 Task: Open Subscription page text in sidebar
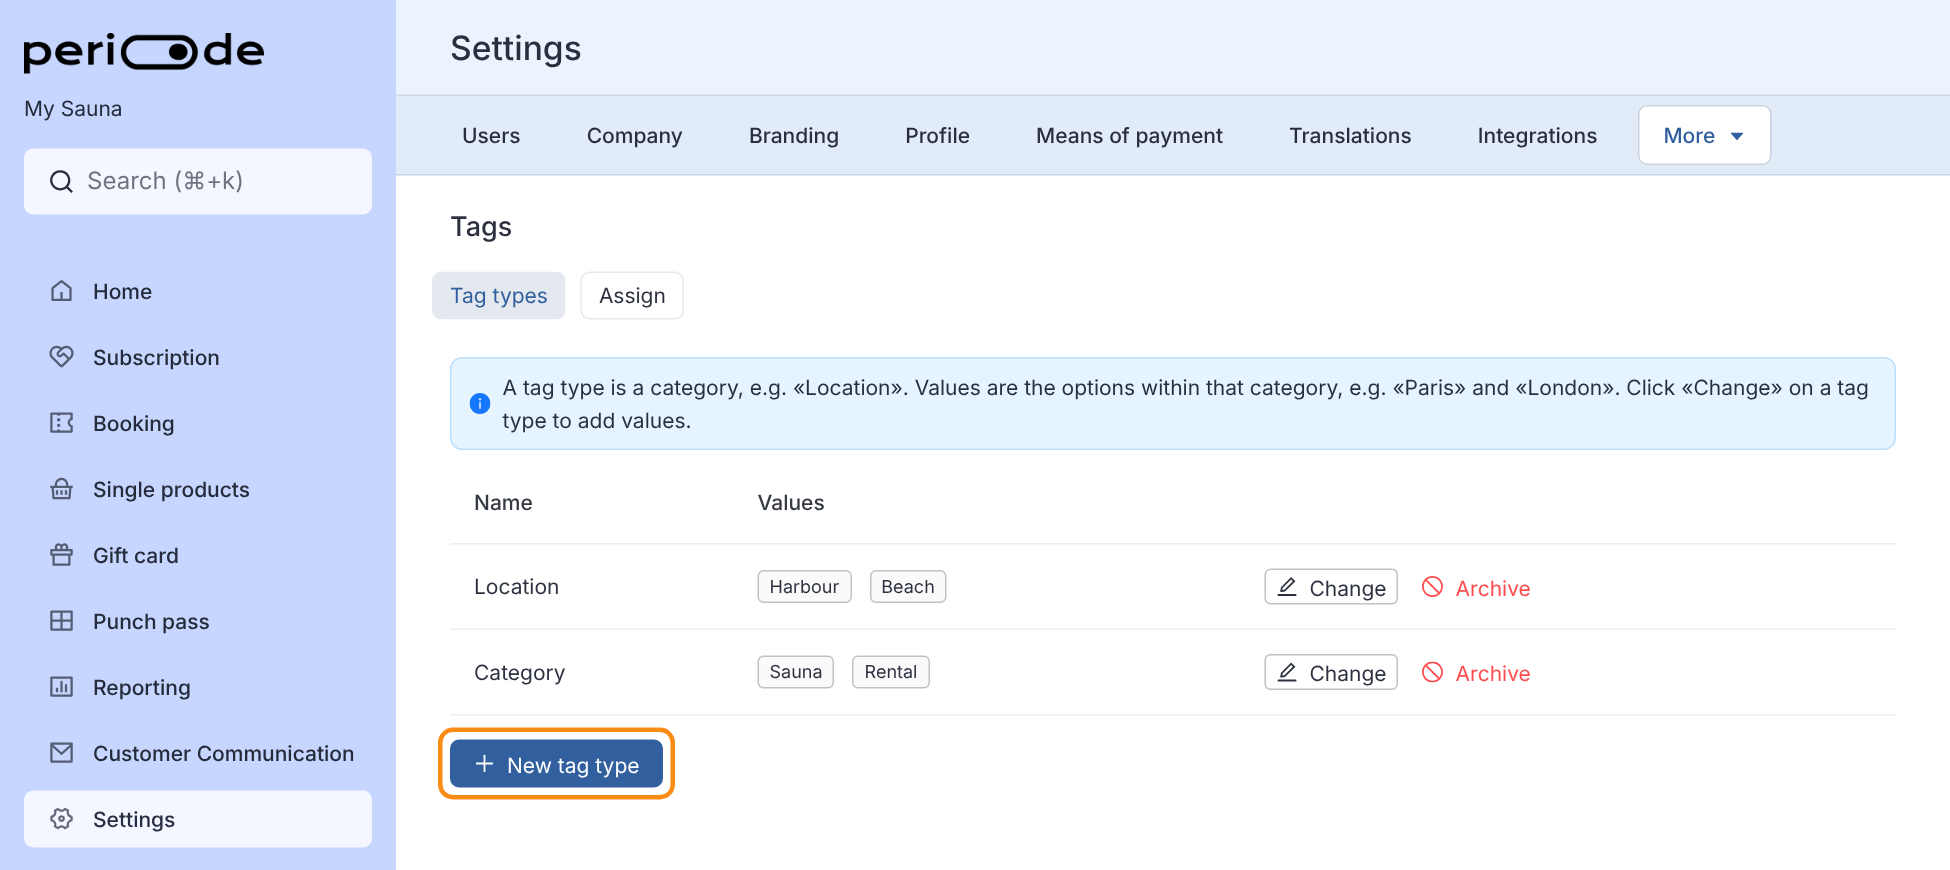[156, 357]
